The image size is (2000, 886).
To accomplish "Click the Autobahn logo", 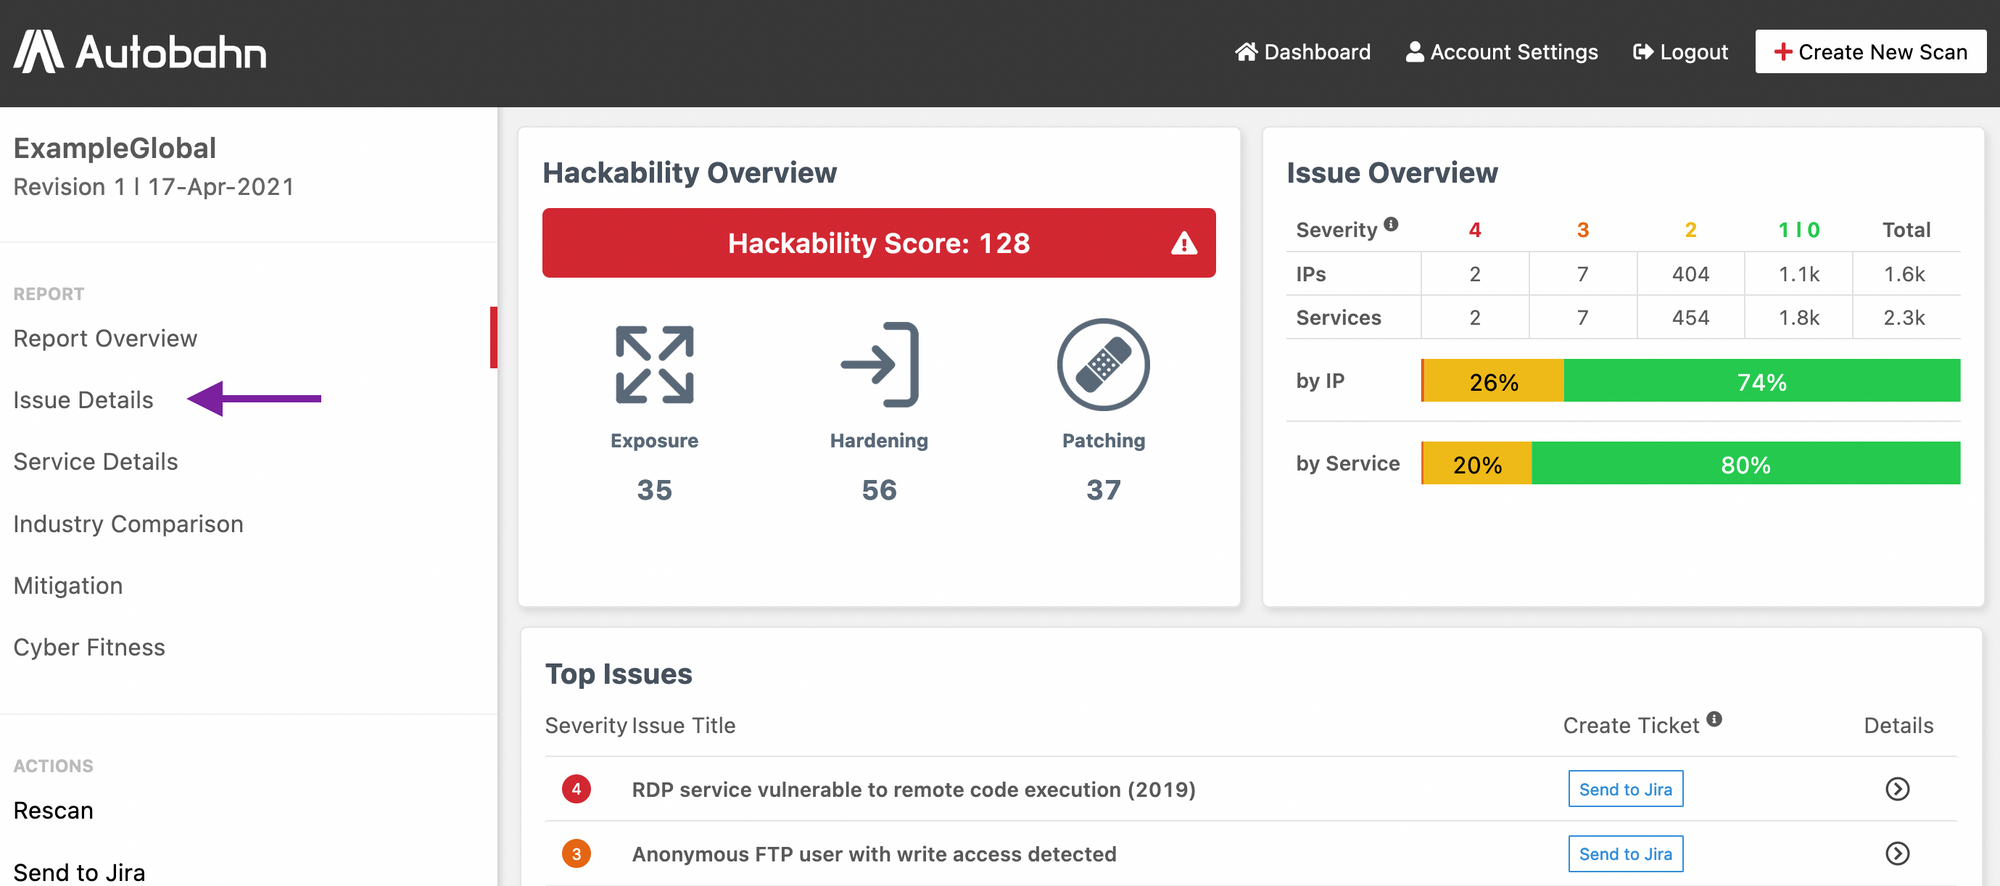I will pos(140,52).
